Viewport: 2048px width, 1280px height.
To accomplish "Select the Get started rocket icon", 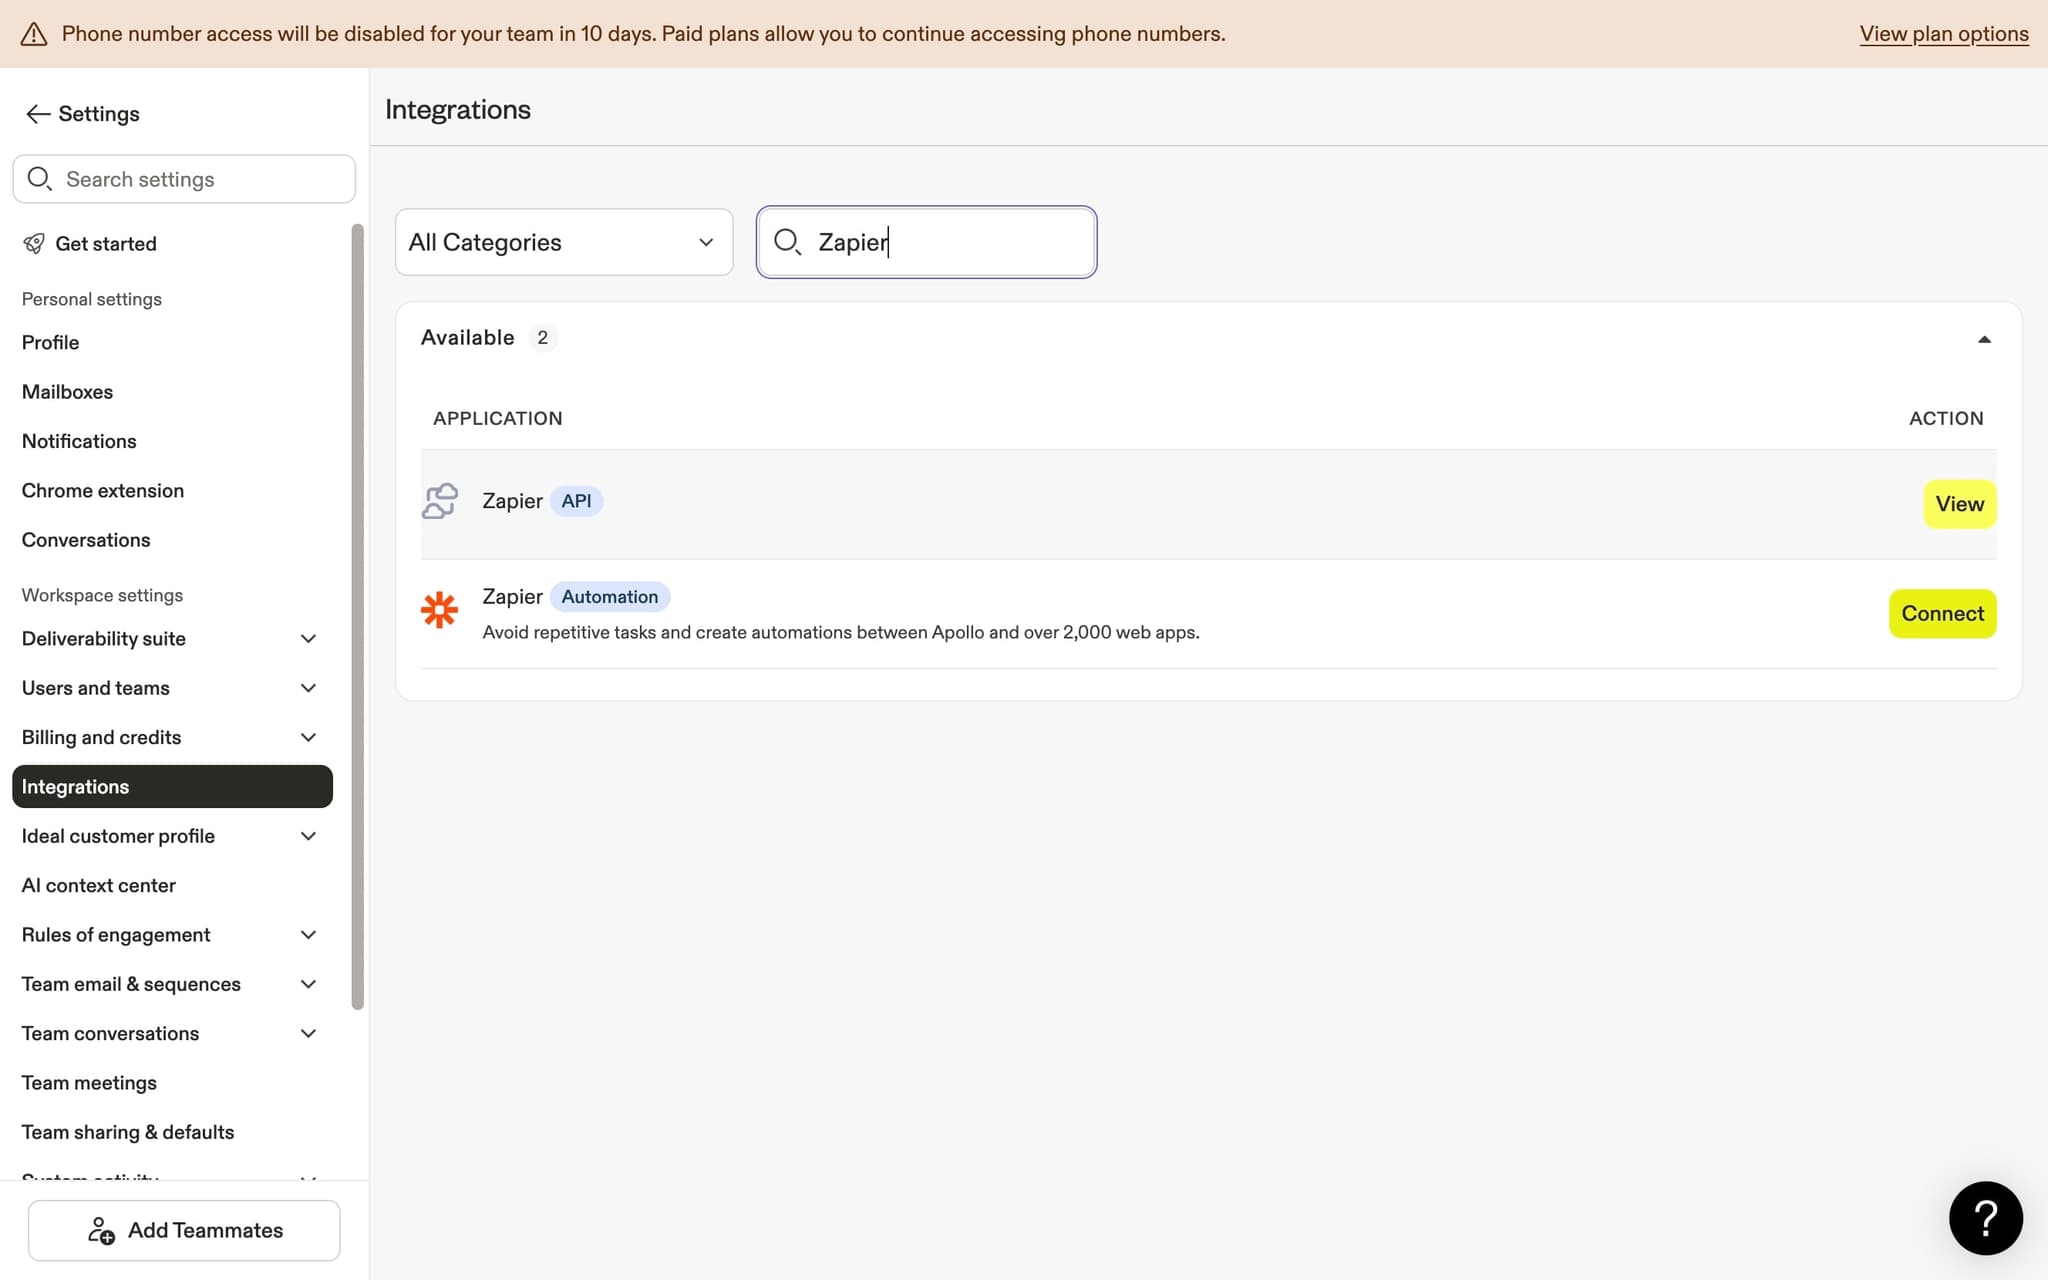I will (35, 243).
